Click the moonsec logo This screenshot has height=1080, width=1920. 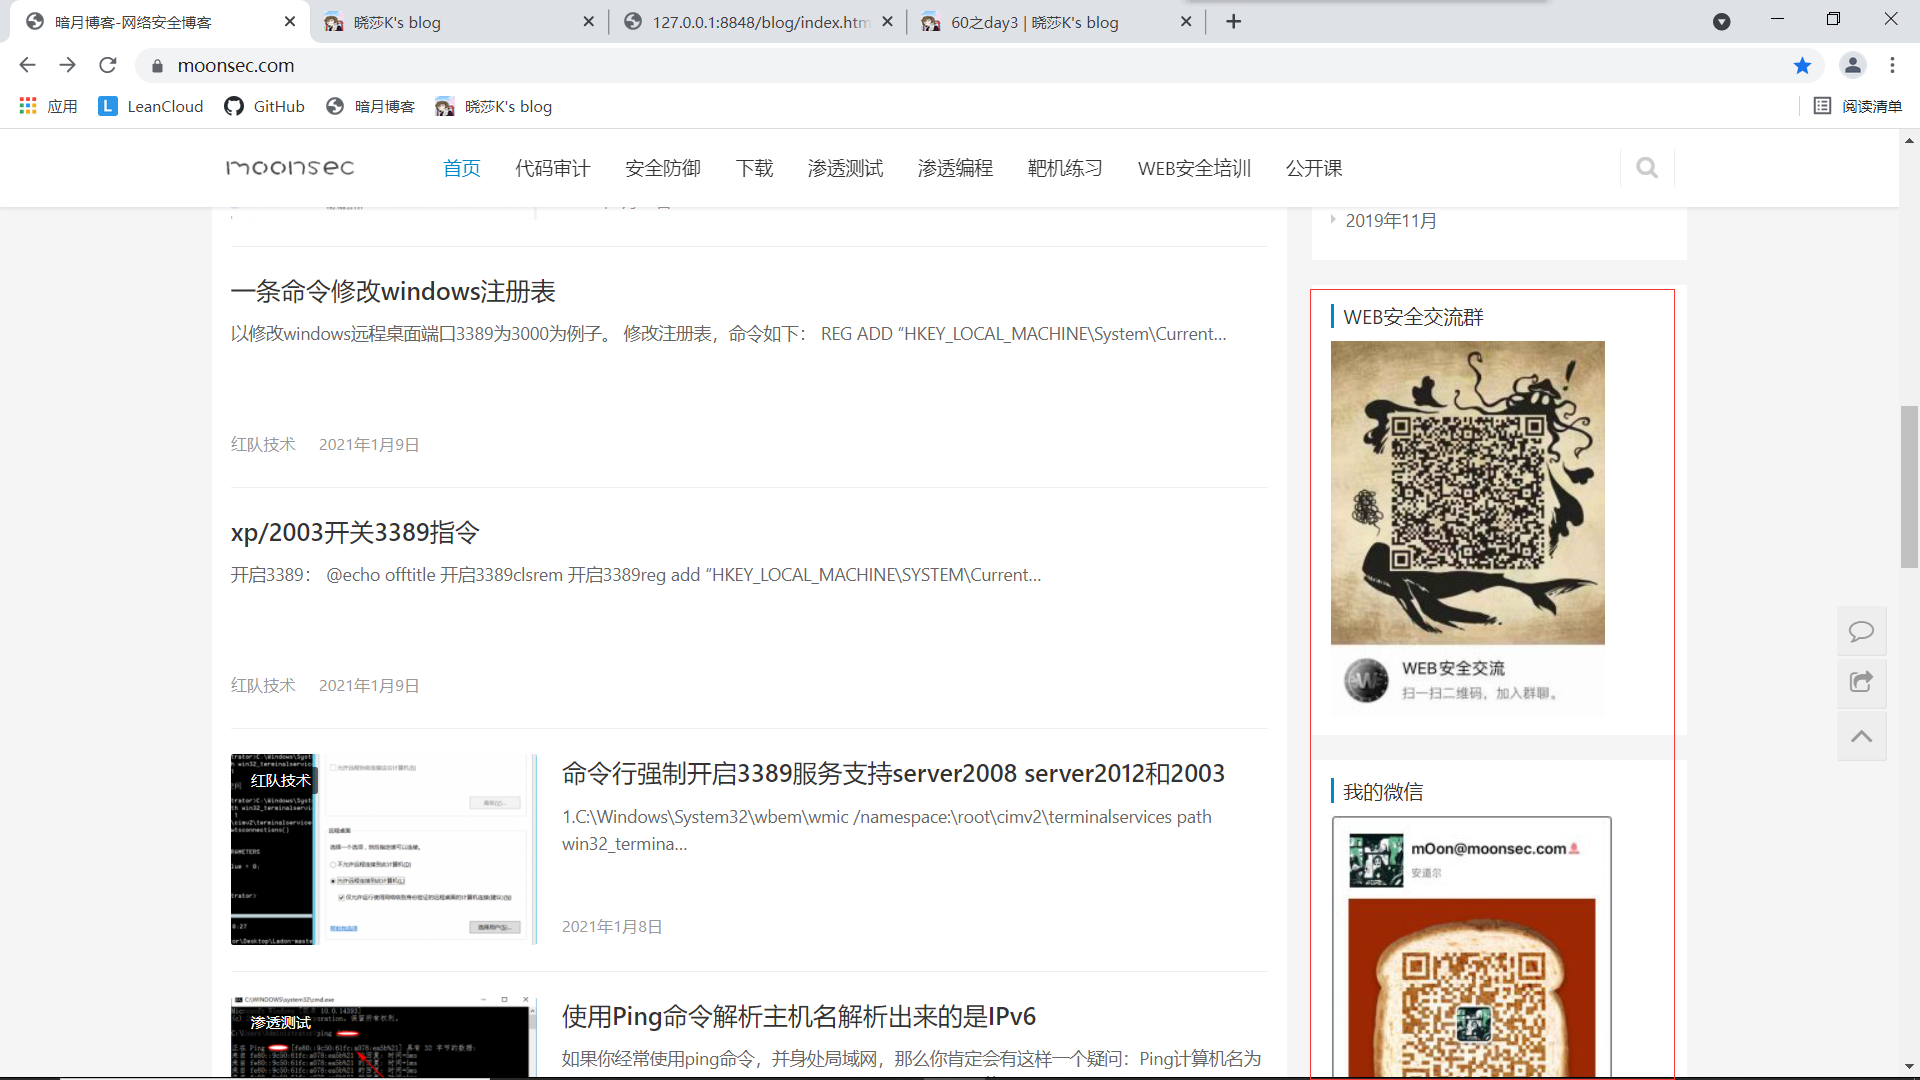(x=290, y=168)
